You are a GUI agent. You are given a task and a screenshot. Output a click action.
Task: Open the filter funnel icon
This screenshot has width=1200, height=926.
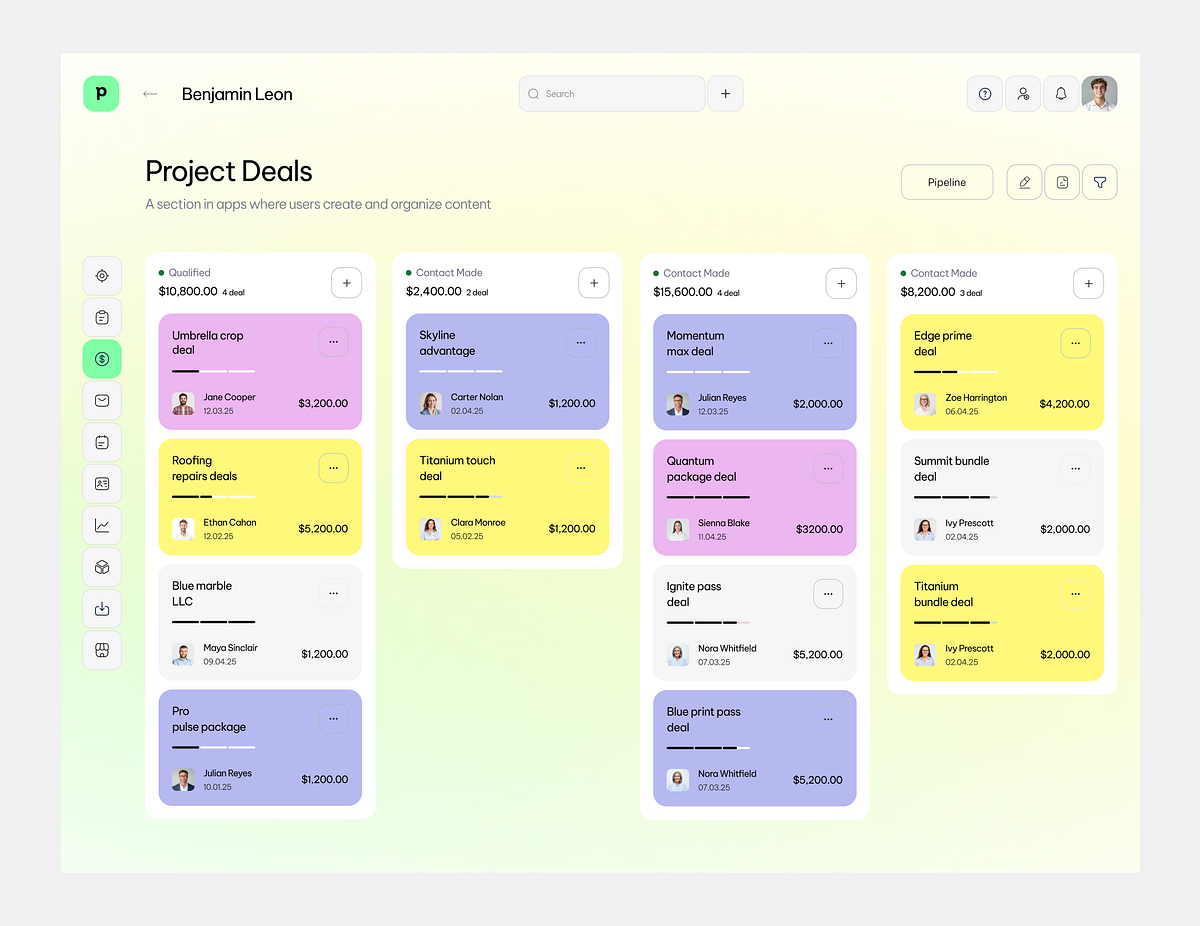pyautogui.click(x=1100, y=182)
